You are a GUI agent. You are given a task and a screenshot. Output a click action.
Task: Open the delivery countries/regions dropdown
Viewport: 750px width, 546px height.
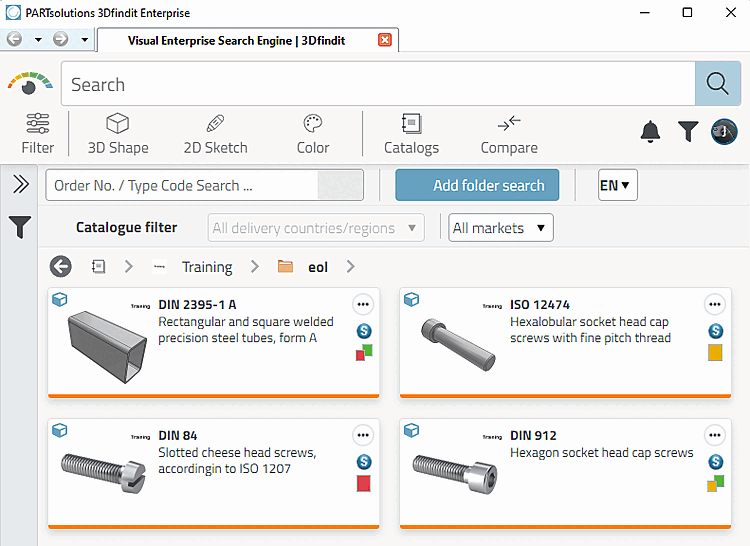click(316, 228)
